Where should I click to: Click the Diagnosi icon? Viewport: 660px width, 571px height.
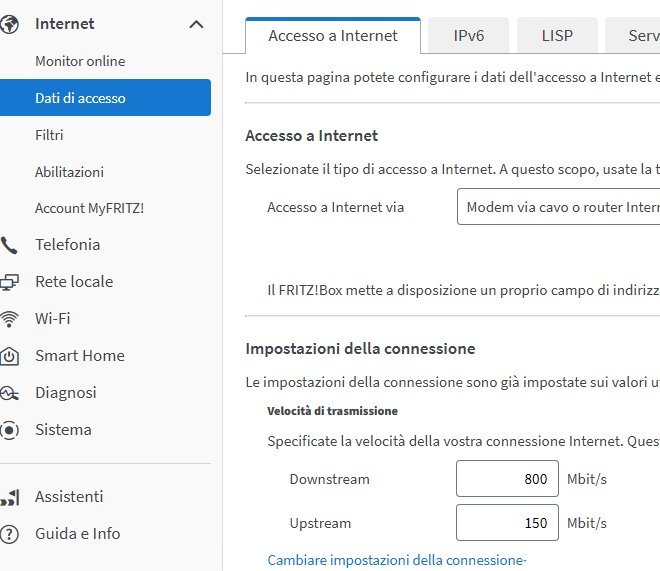pyautogui.click(x=10, y=393)
